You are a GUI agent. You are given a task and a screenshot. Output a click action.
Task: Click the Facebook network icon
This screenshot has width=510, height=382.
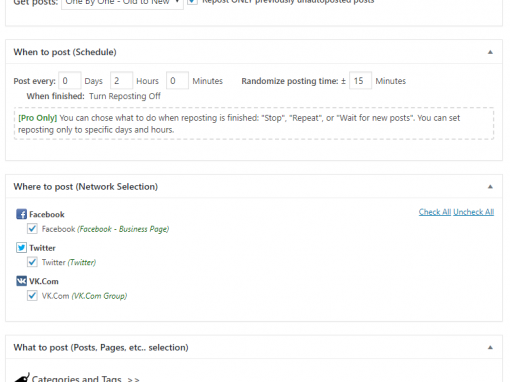tap(22, 214)
